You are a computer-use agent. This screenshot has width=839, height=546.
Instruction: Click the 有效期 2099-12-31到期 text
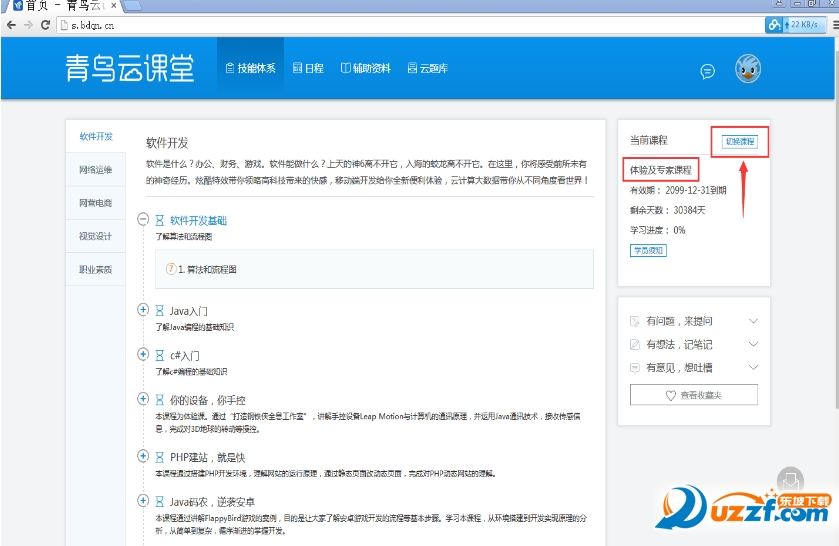tap(678, 191)
